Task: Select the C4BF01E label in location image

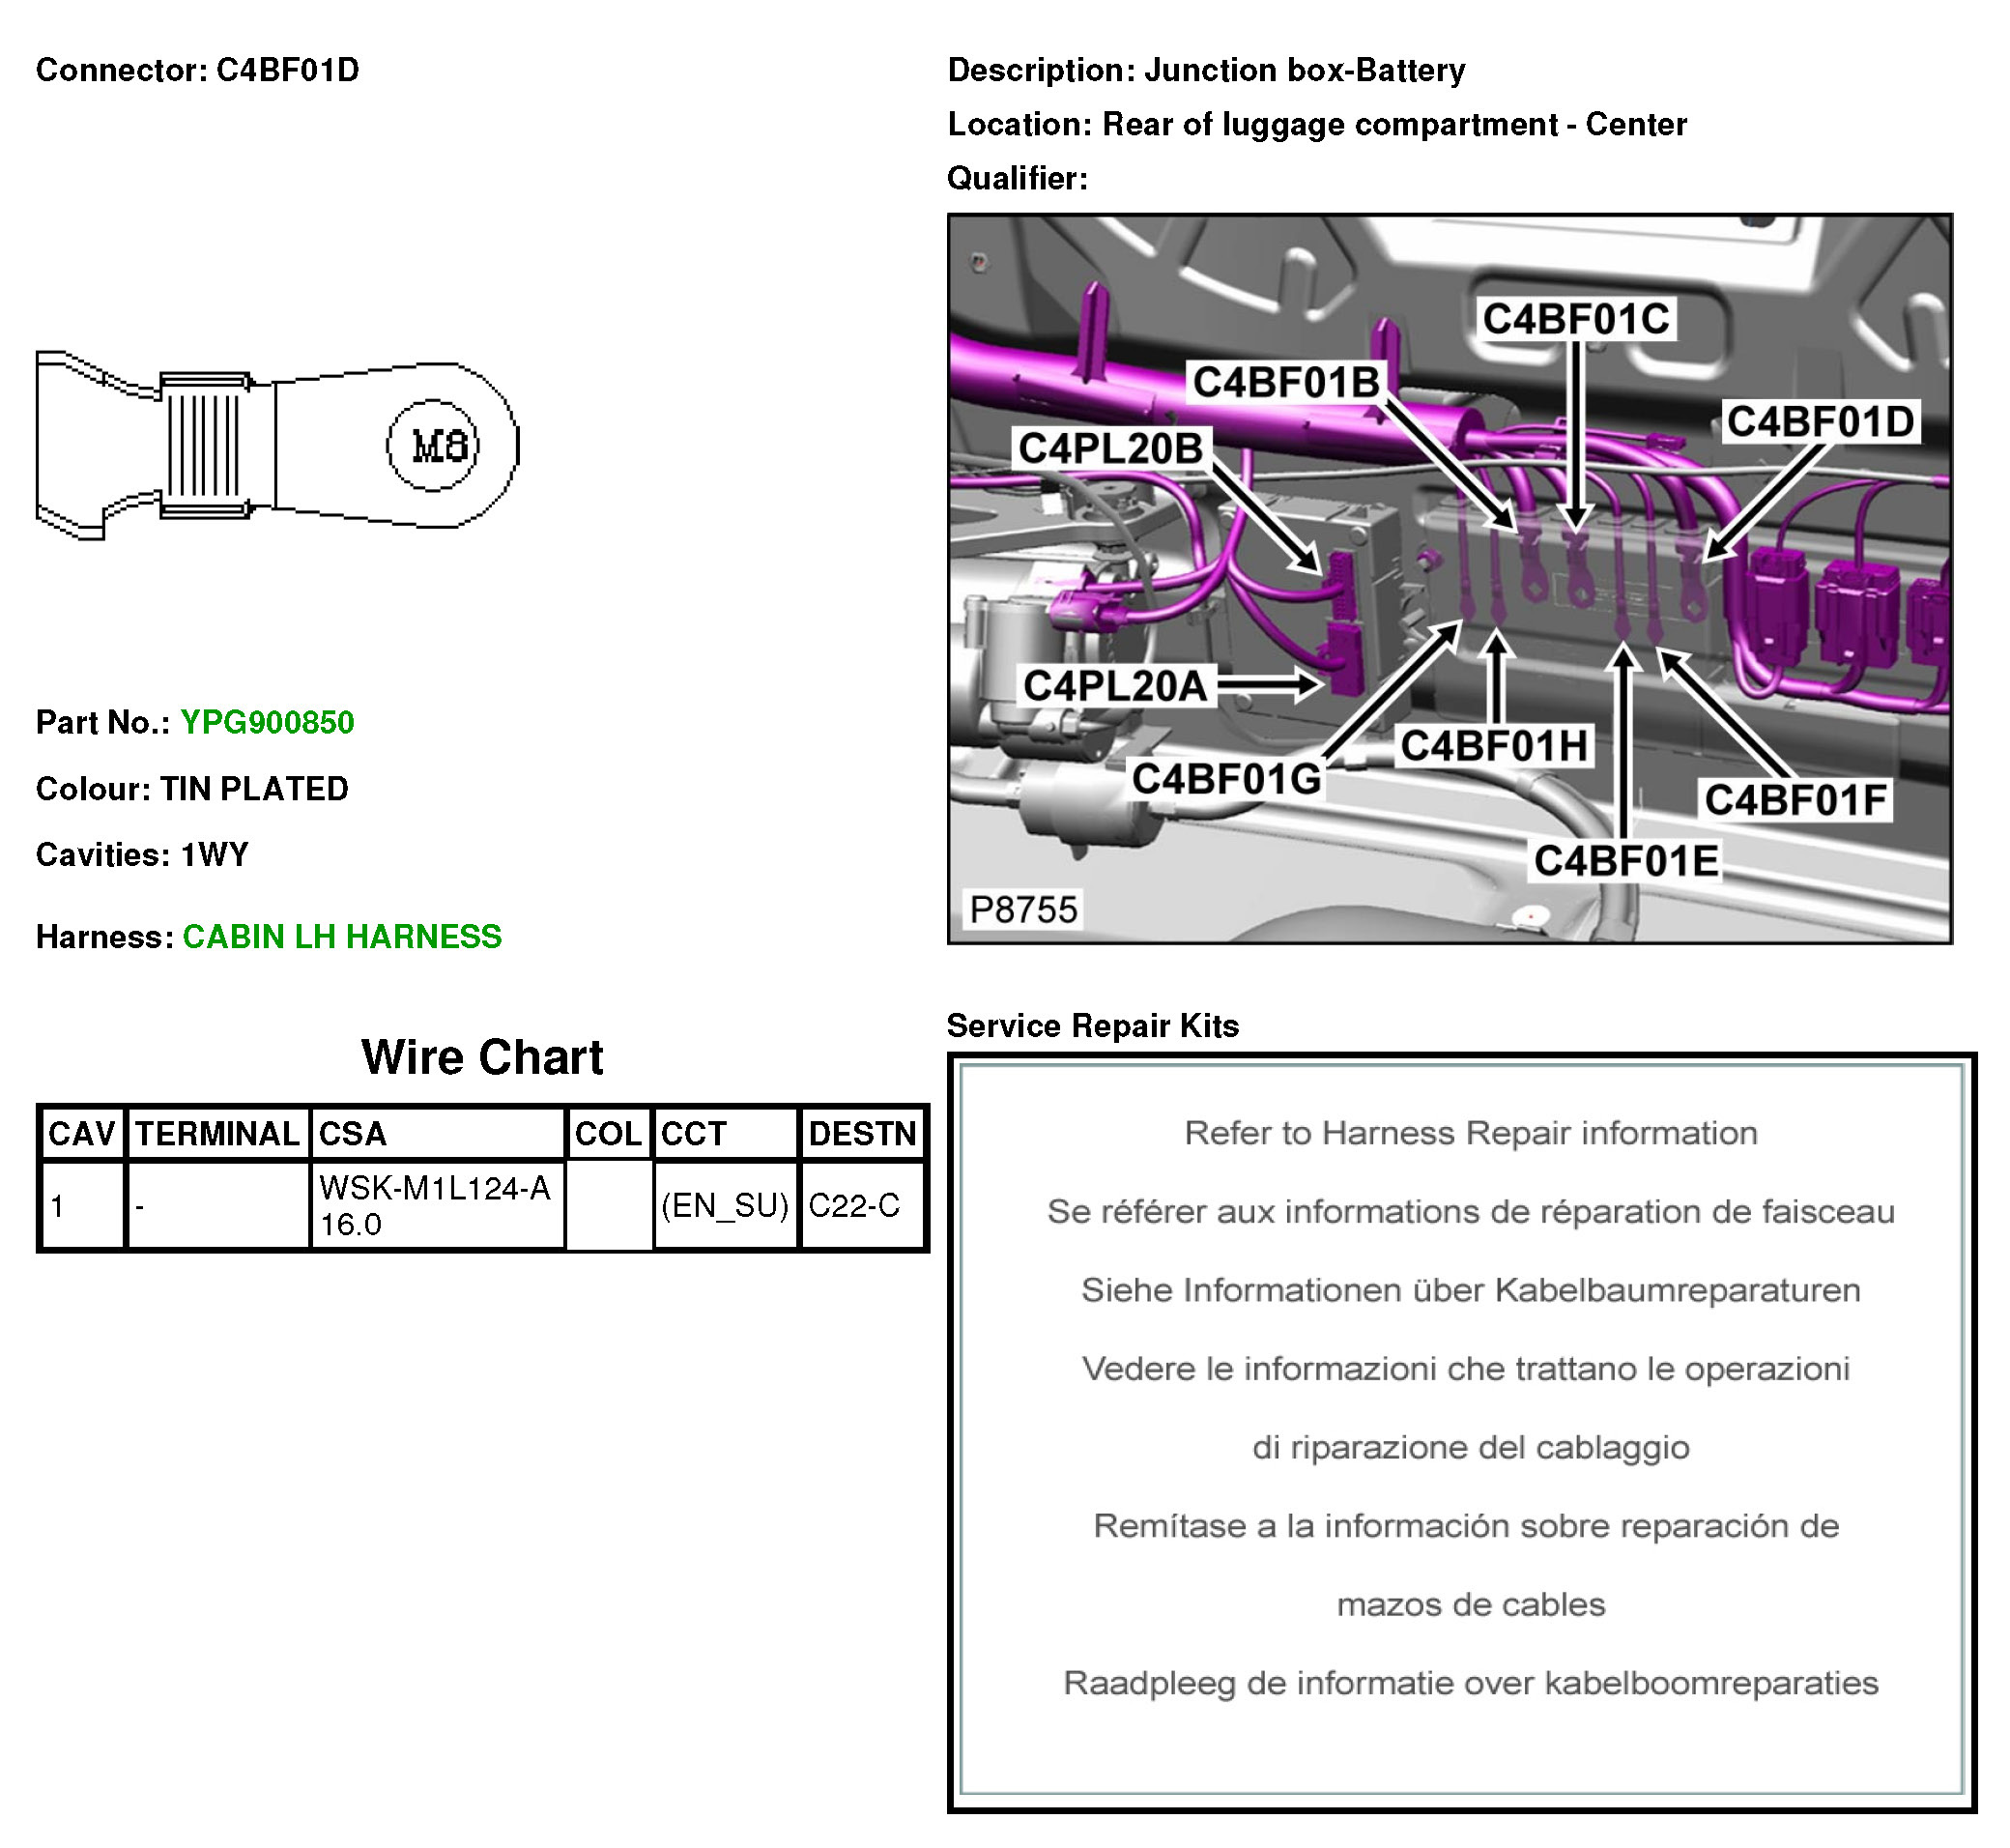Action: (1626, 862)
